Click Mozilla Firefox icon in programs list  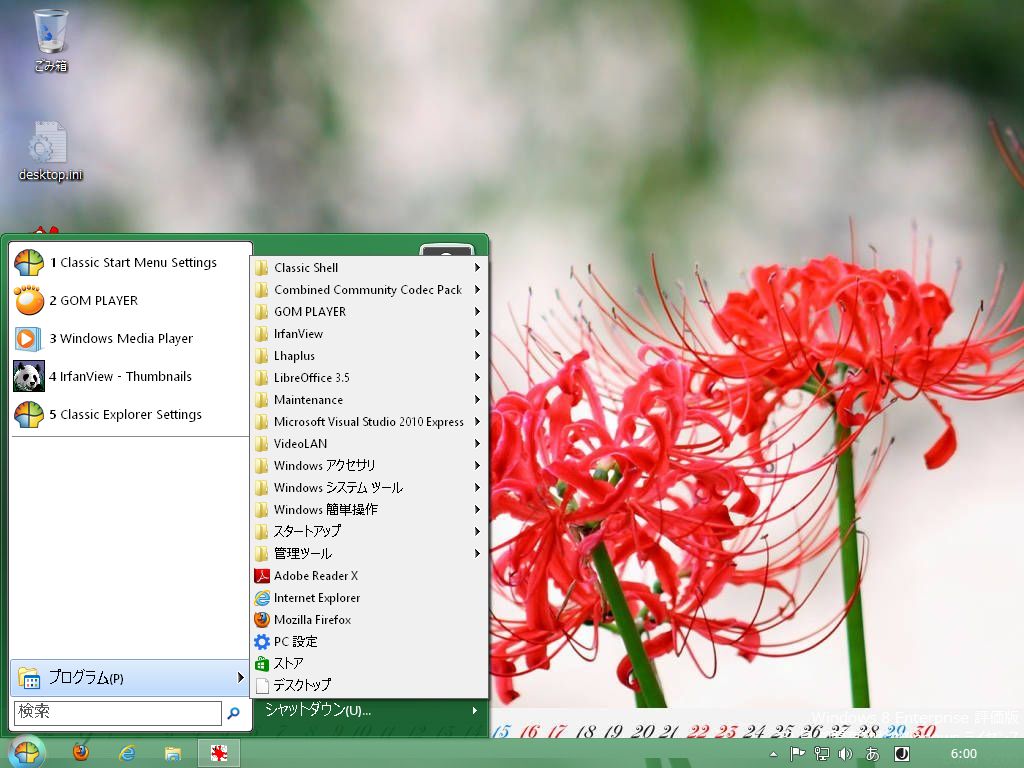pos(262,620)
